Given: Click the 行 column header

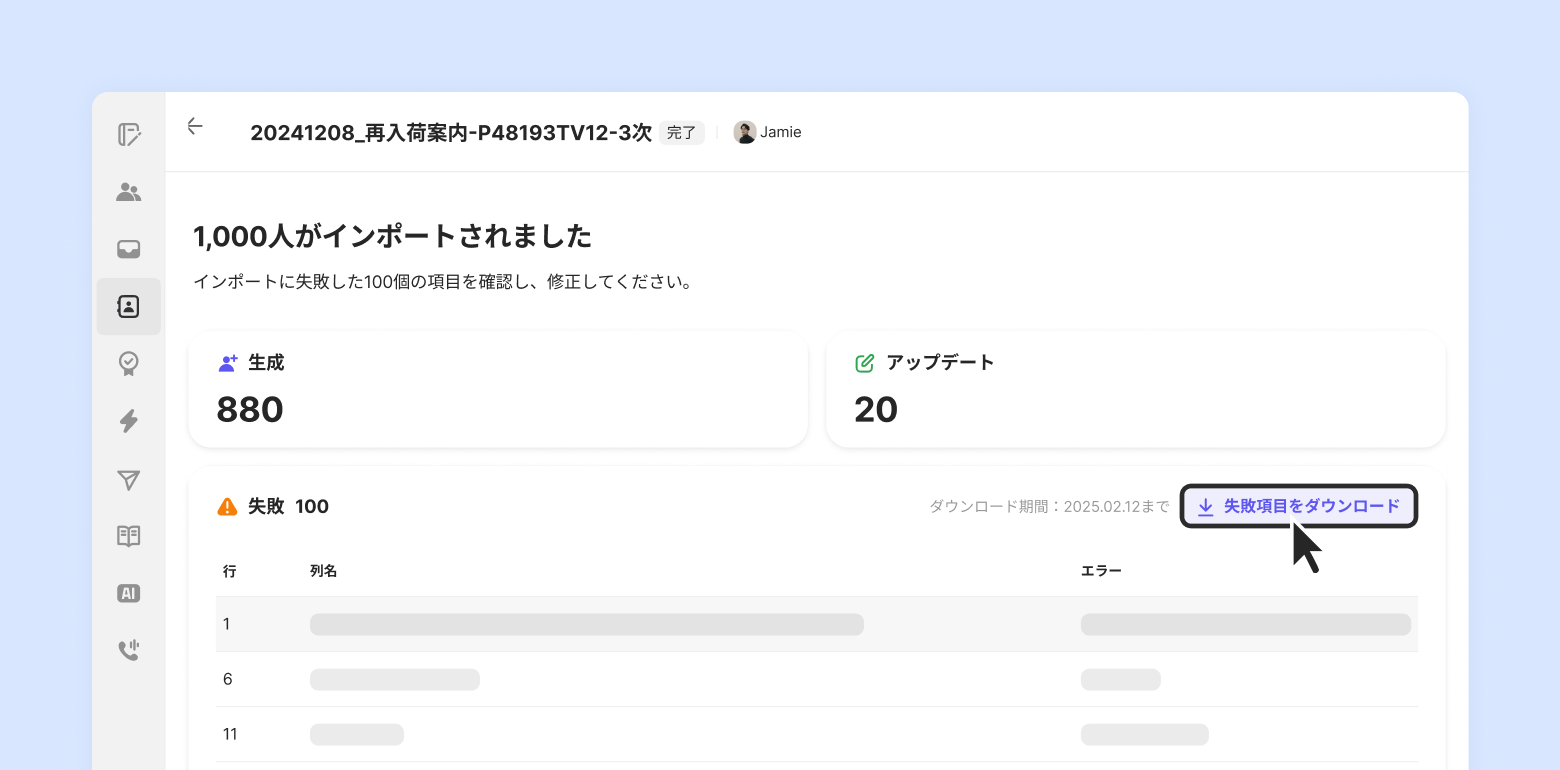Looking at the screenshot, I should click(230, 571).
